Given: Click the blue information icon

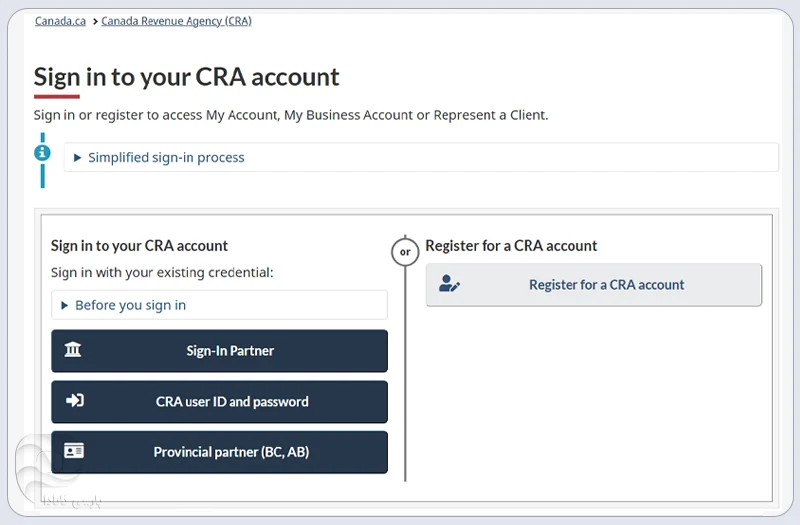Looking at the screenshot, I should coord(42,153).
